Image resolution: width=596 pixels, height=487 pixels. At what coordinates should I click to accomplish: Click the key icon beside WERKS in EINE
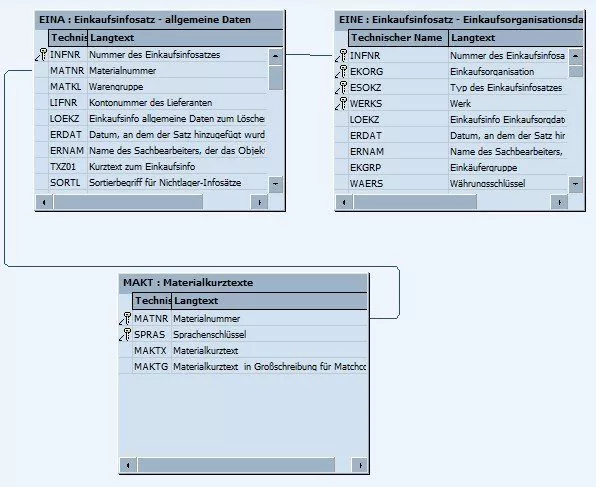pos(341,103)
